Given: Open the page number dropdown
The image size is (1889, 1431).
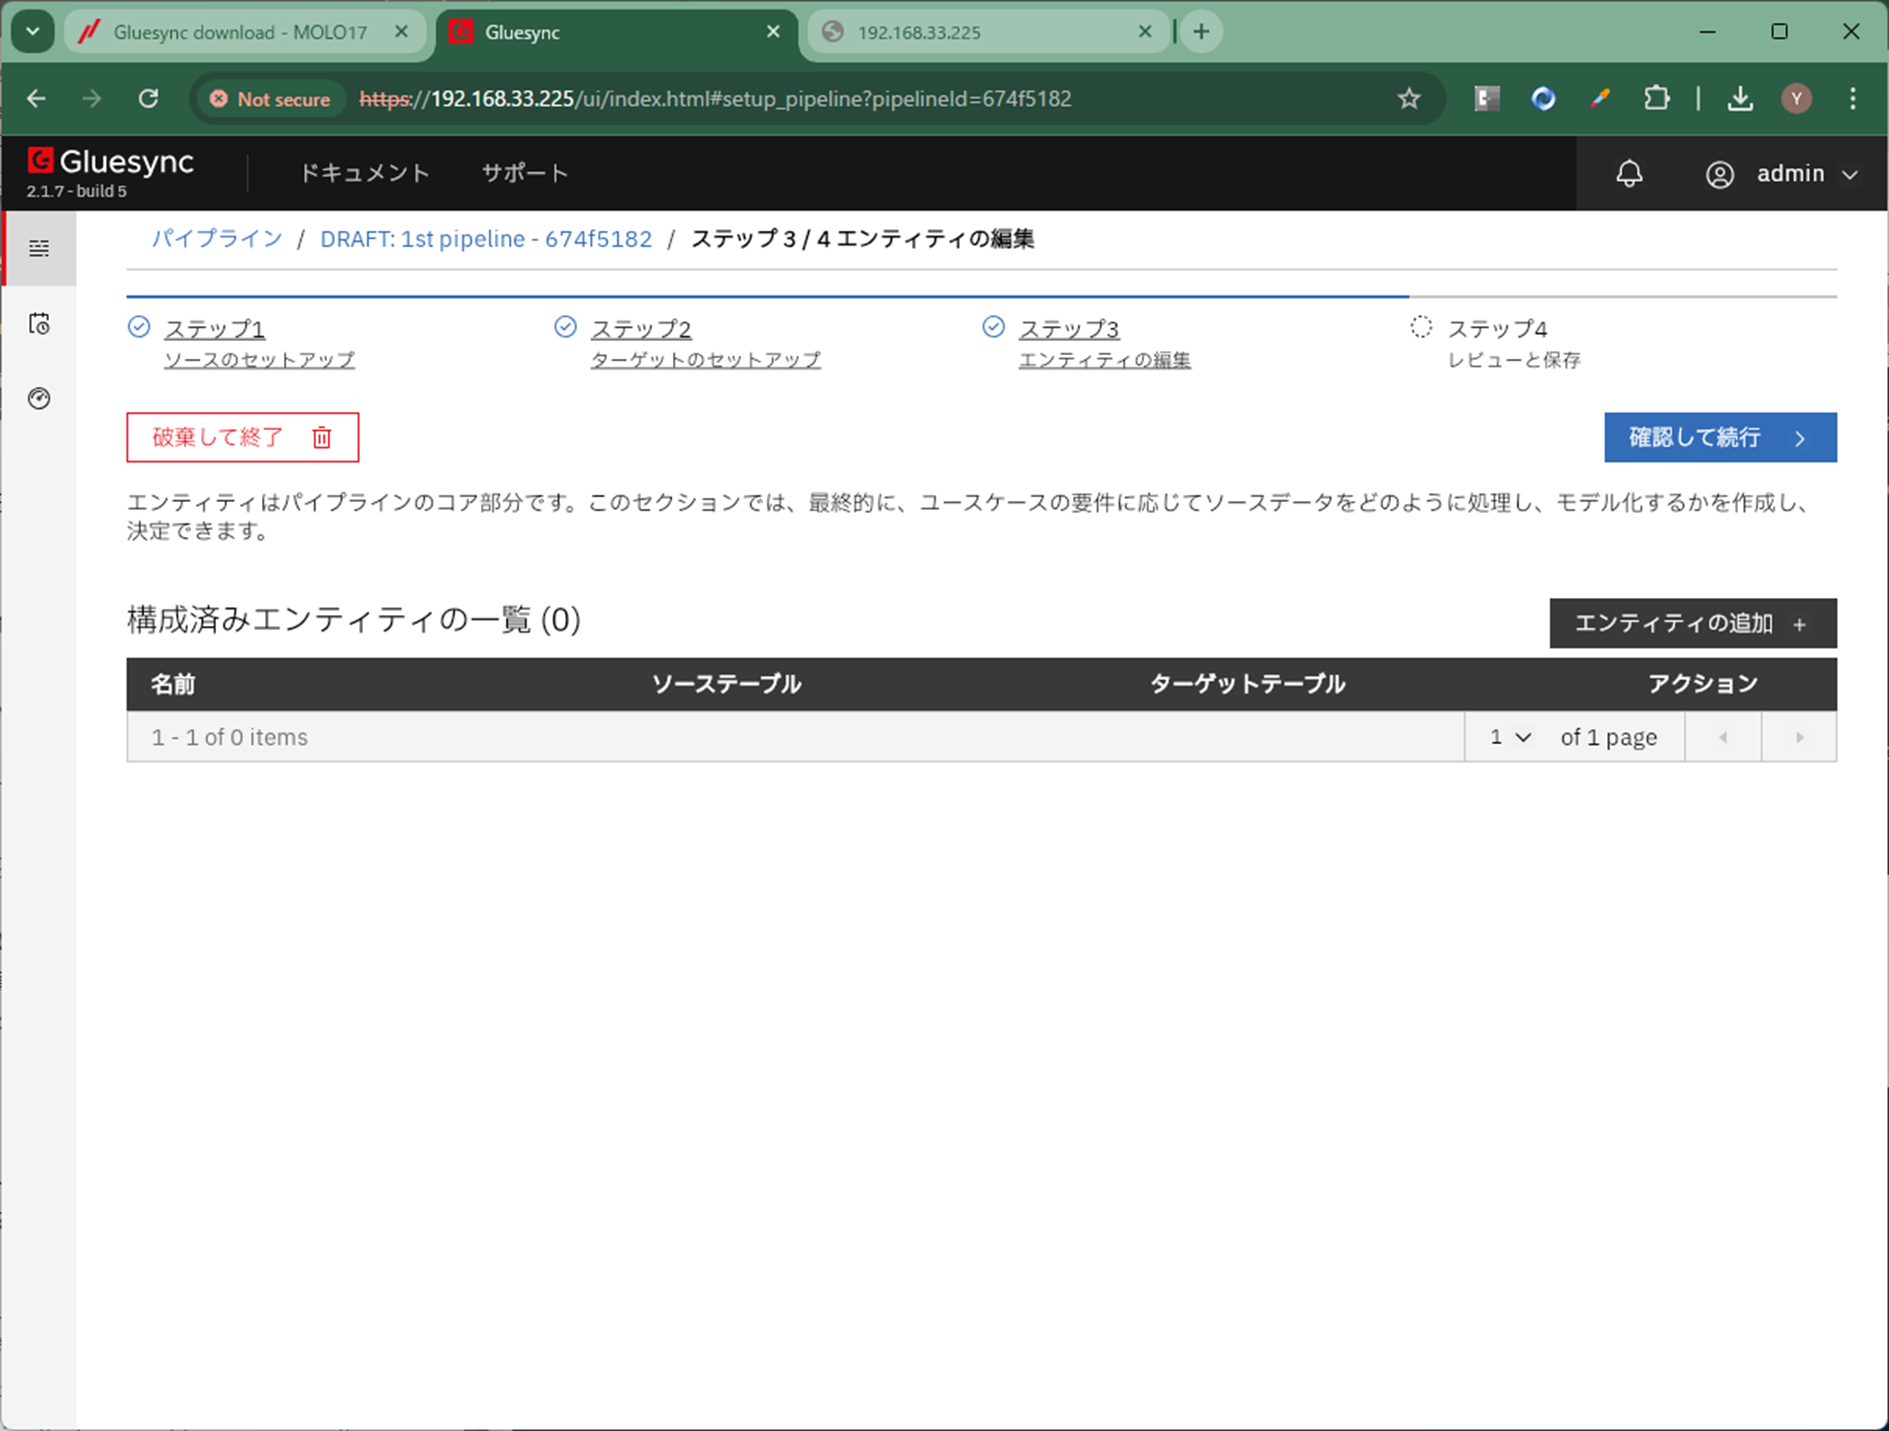Looking at the screenshot, I should coord(1510,737).
